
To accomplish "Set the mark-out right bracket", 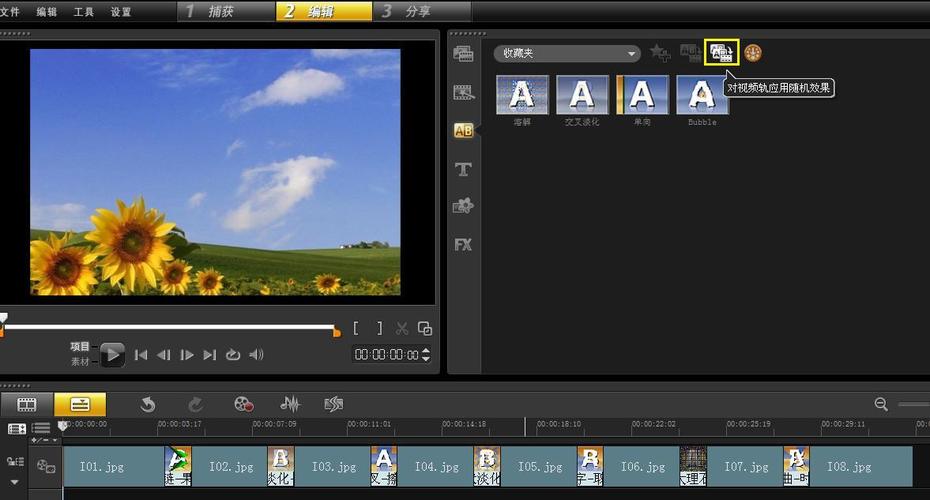I will pos(380,328).
